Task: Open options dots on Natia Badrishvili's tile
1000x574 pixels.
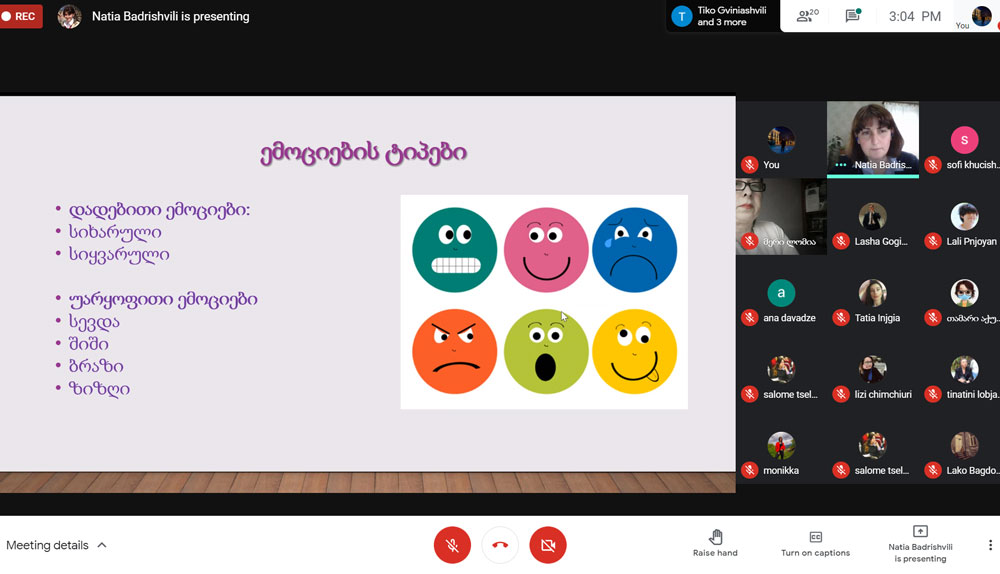Action: point(841,165)
